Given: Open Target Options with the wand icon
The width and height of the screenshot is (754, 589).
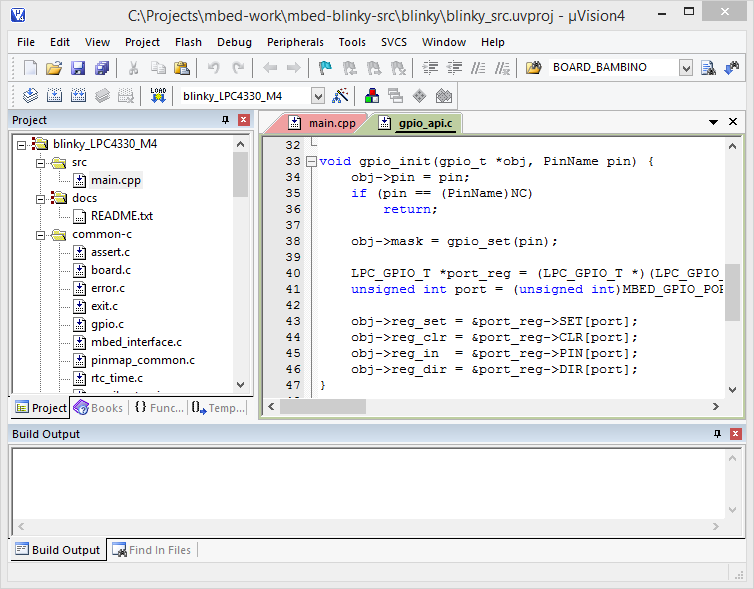Looking at the screenshot, I should pos(341,96).
